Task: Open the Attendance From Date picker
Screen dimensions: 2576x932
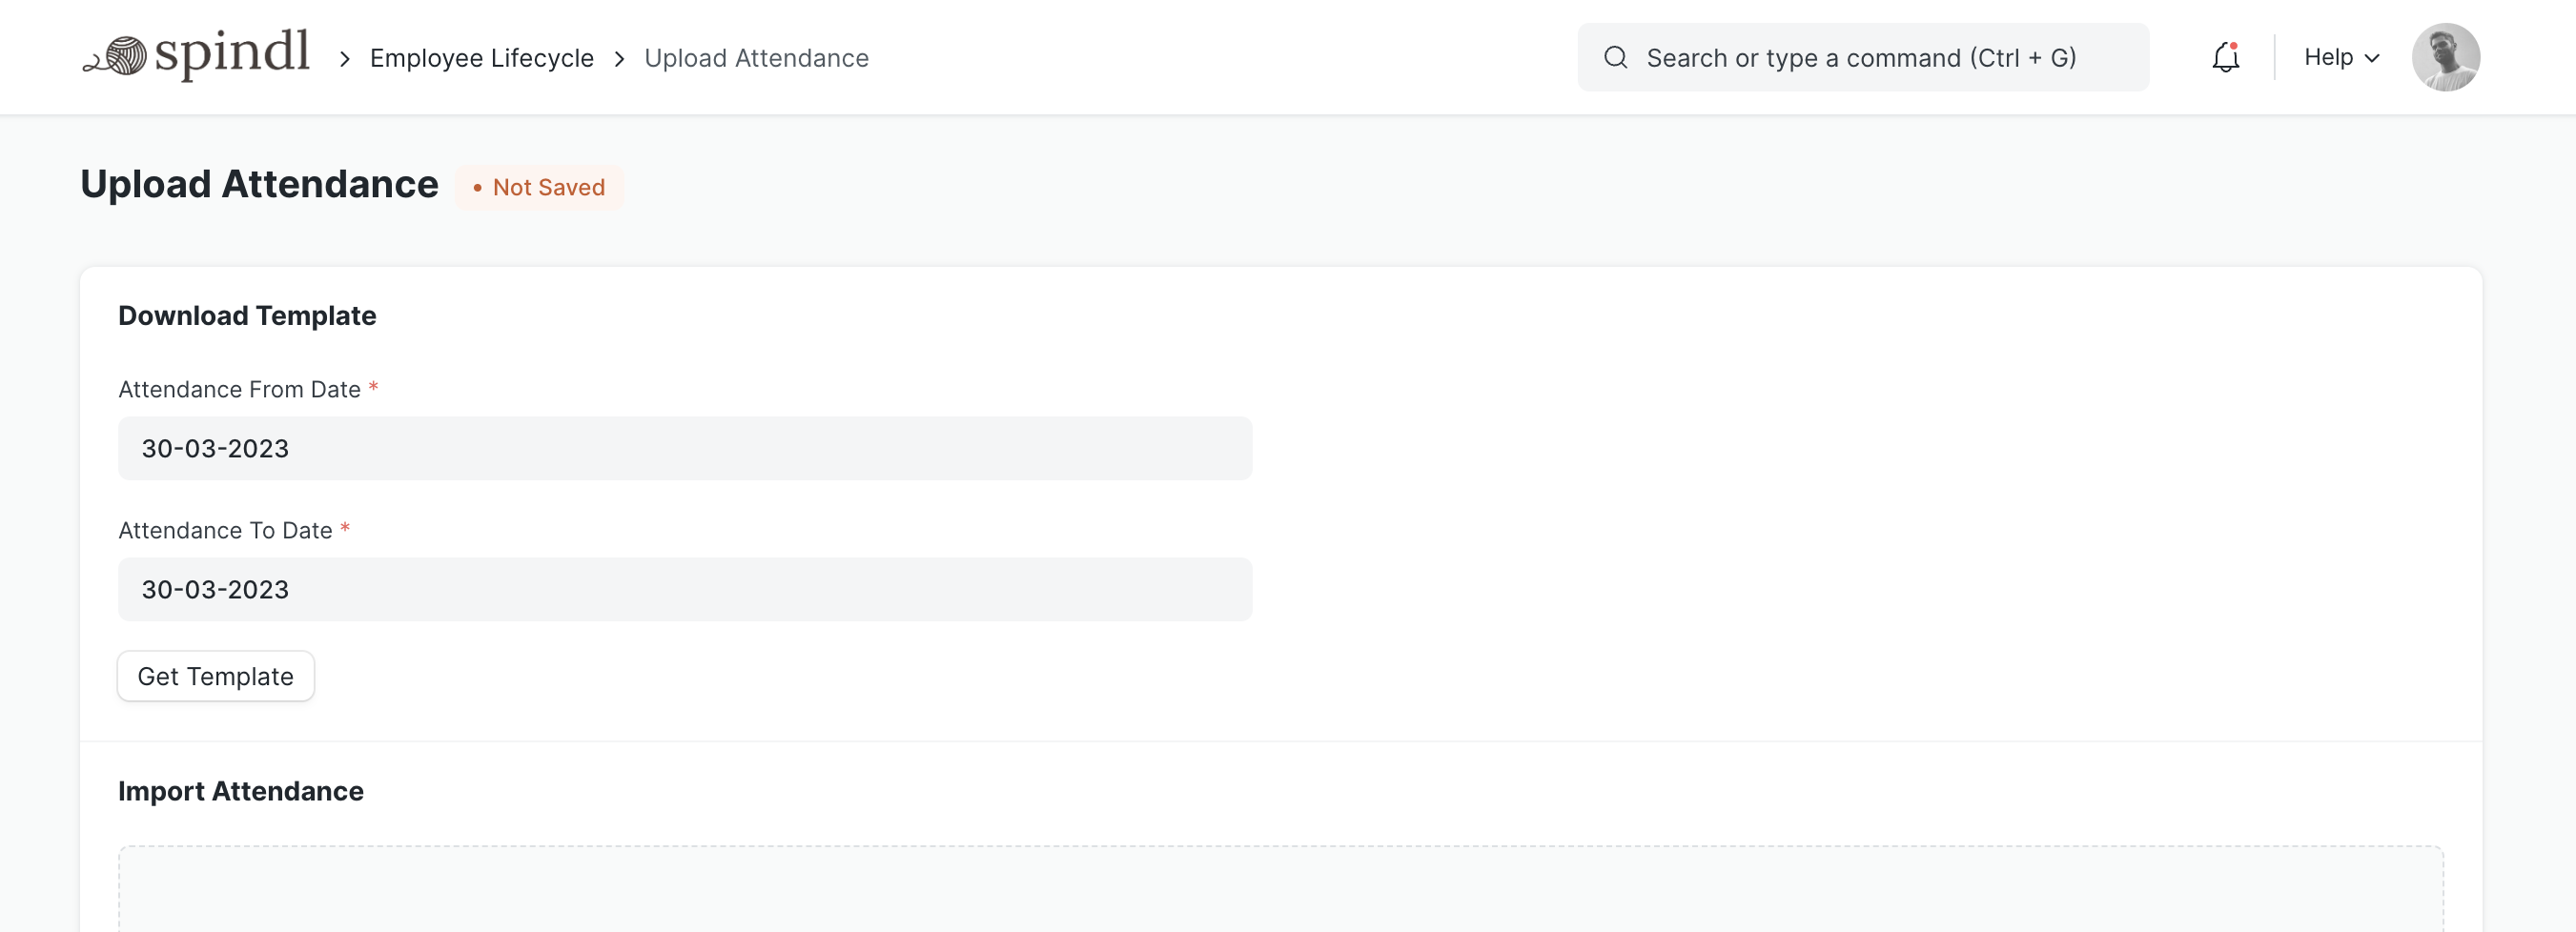Action: point(684,448)
